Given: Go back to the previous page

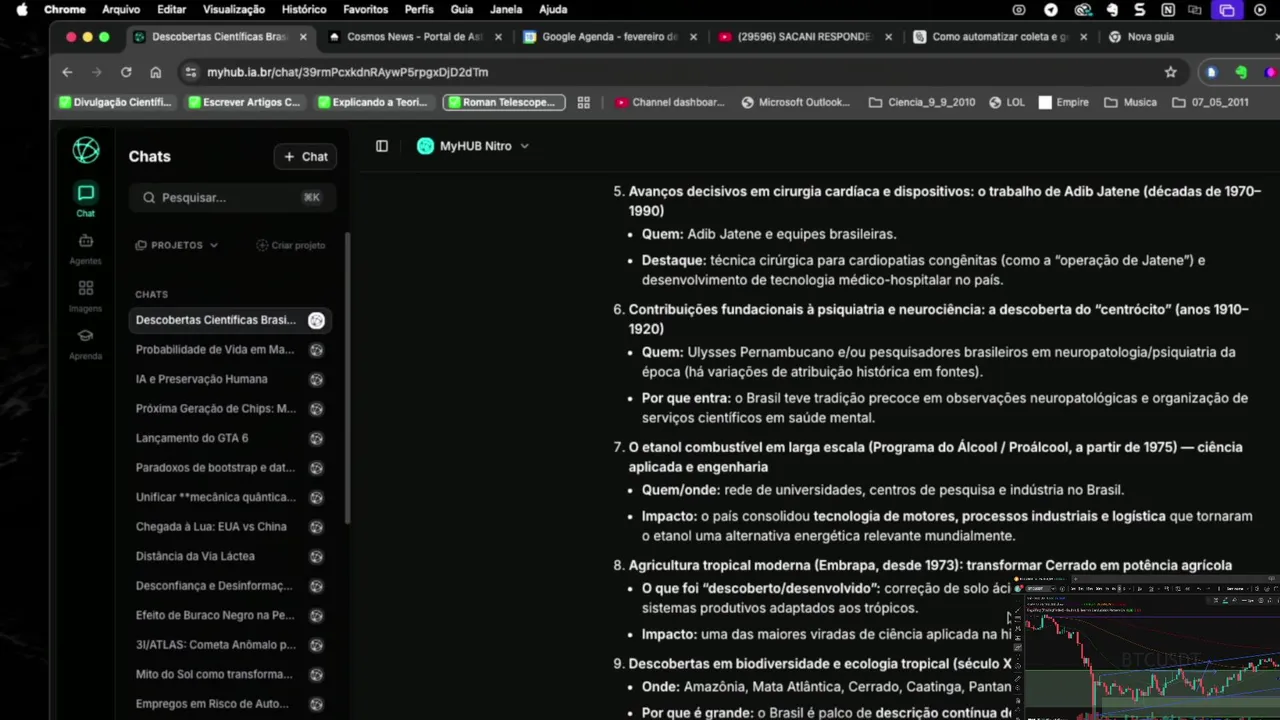Looking at the screenshot, I should tap(67, 72).
